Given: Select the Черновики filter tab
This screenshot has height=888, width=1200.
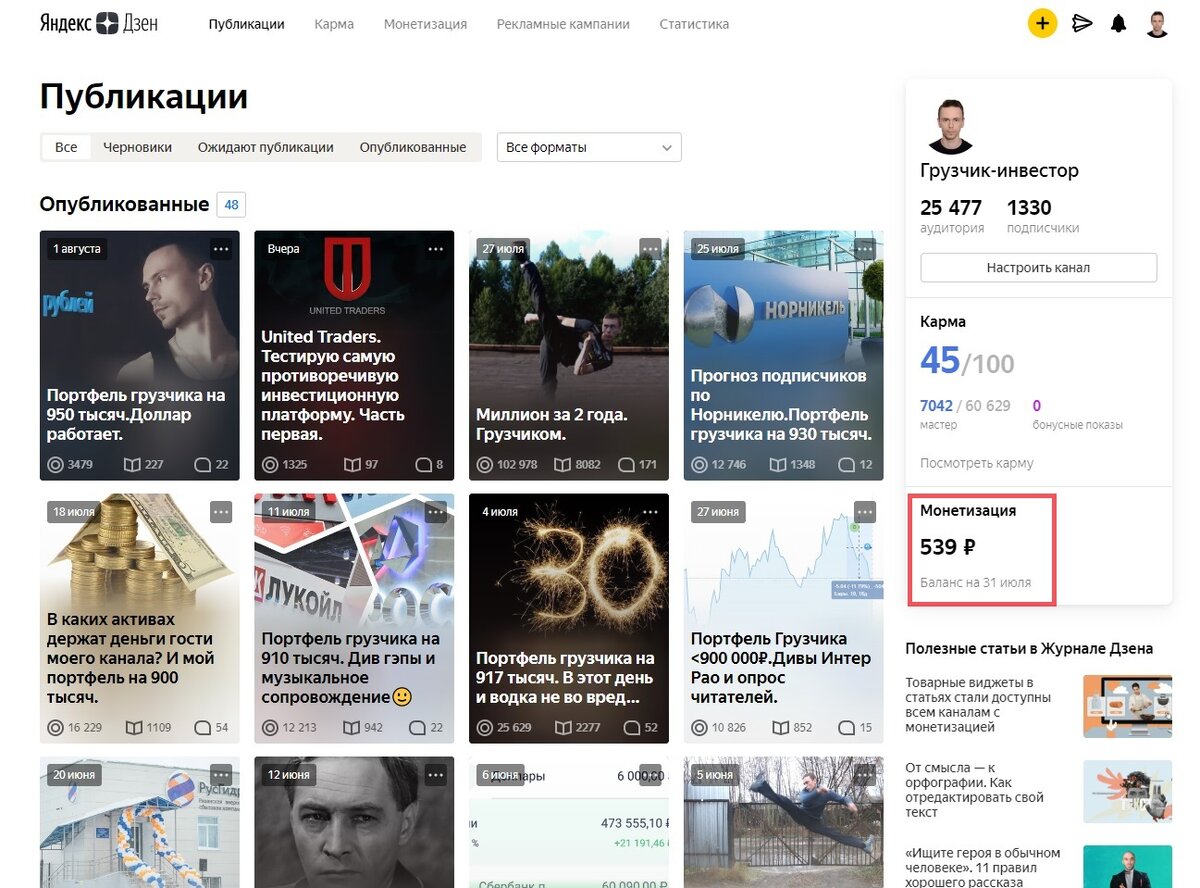Looking at the screenshot, I should pyautogui.click(x=137, y=147).
